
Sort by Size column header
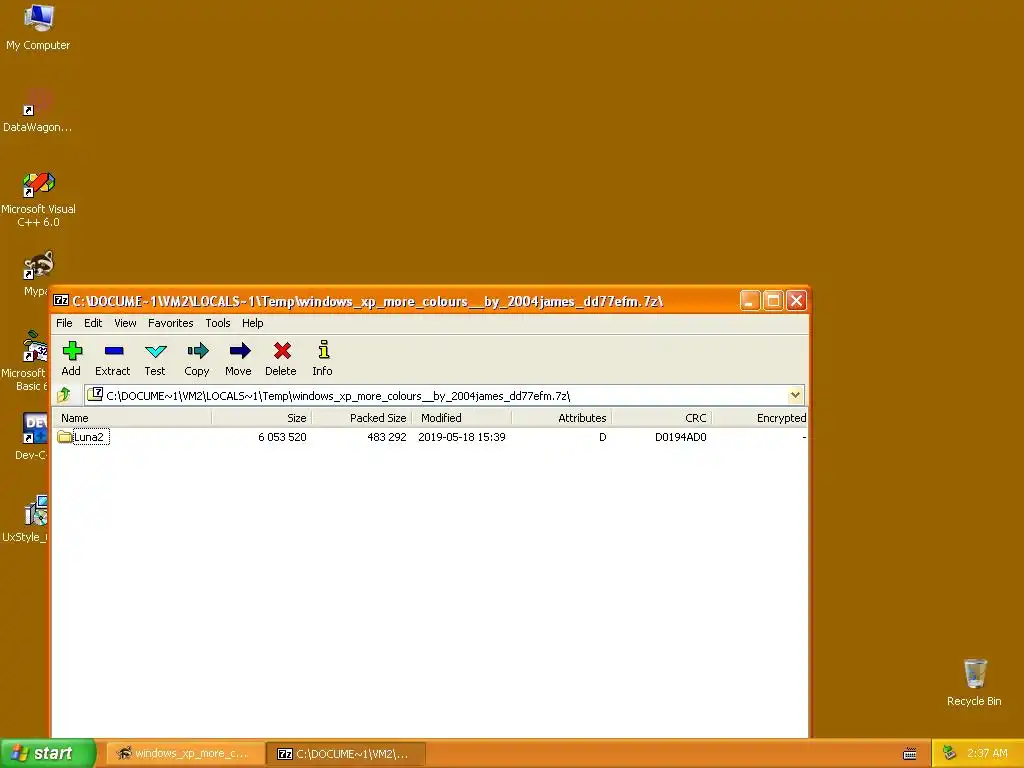262,418
